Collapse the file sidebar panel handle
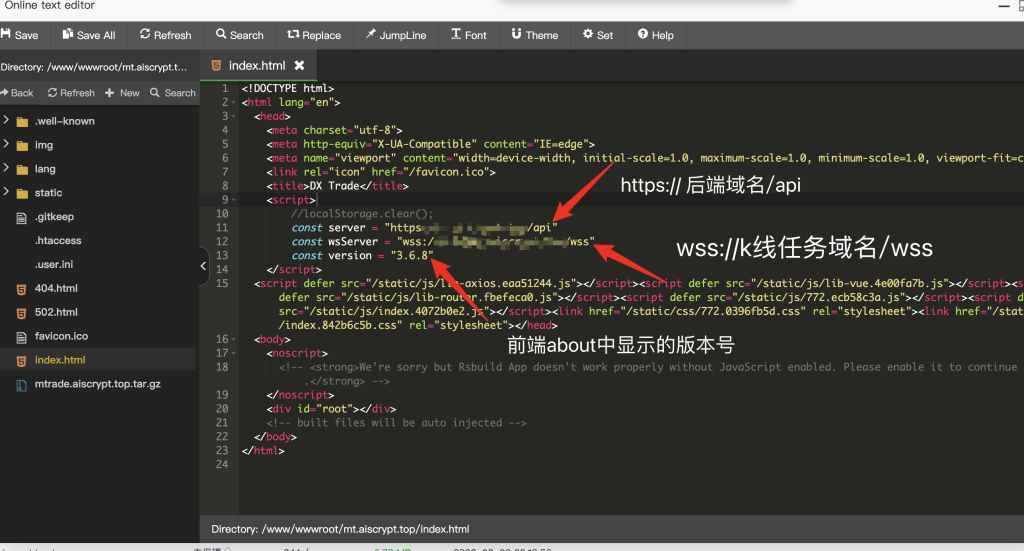Screen dimensions: 1024x551 204,266
